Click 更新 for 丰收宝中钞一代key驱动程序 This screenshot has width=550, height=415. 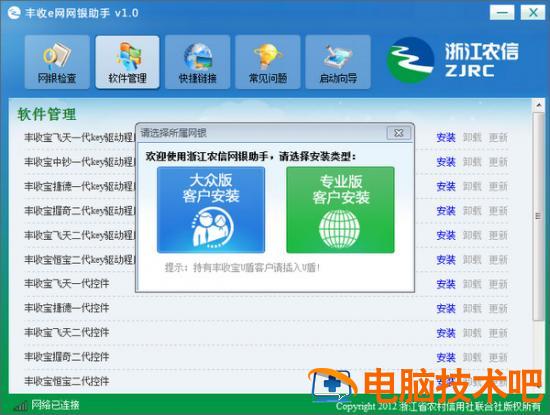click(x=498, y=162)
